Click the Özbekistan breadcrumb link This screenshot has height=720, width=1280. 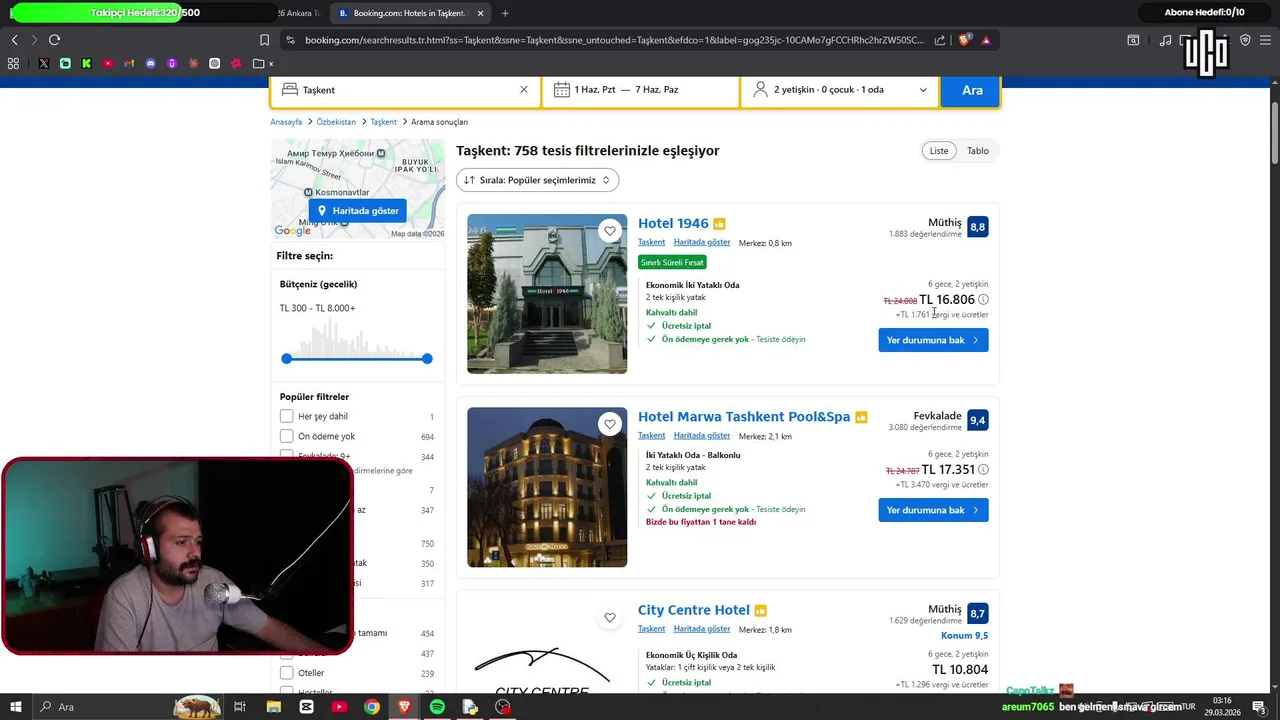pos(336,122)
